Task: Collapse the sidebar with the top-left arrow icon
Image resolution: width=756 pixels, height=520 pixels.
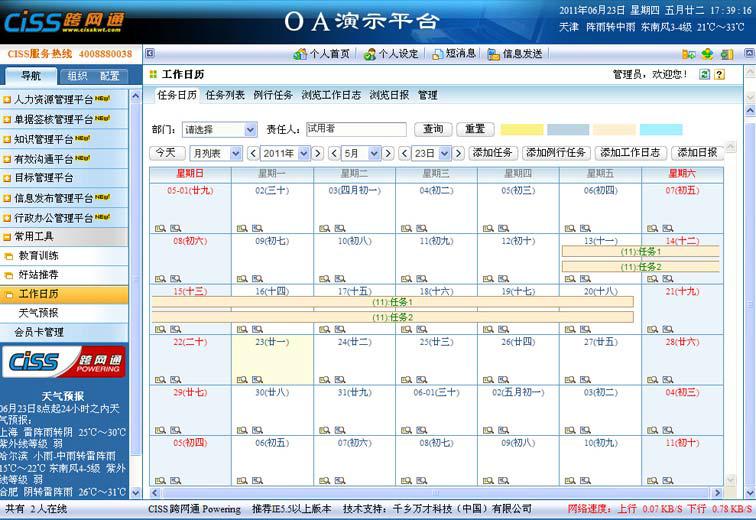Action: point(150,53)
